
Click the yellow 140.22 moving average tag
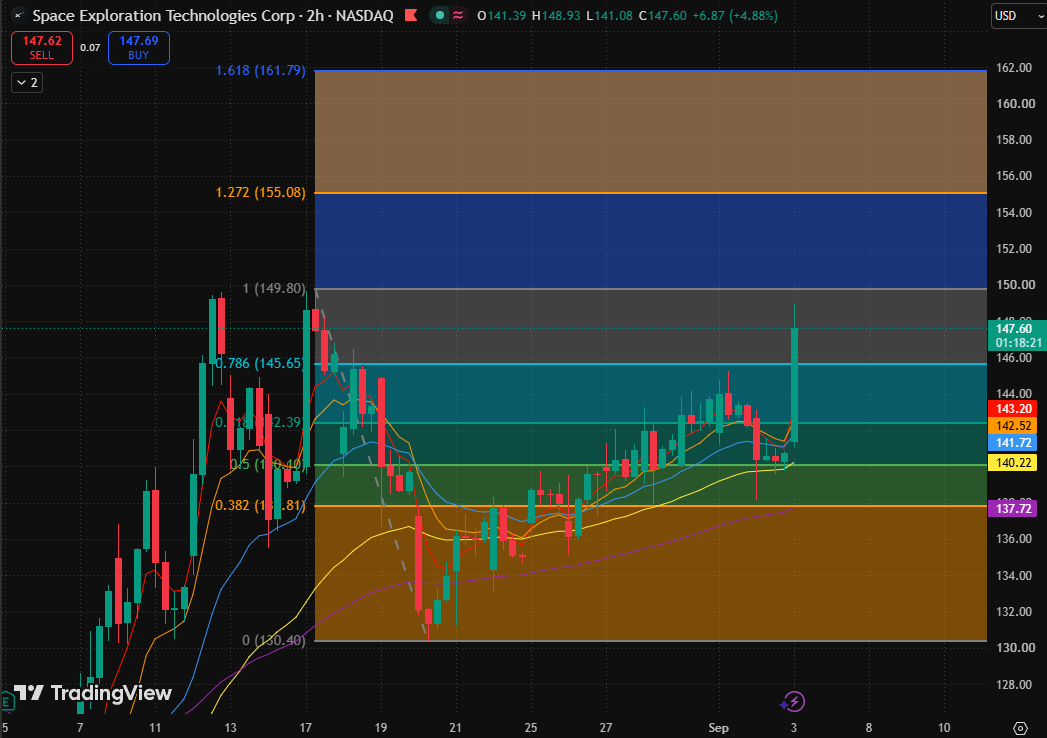coord(1012,463)
